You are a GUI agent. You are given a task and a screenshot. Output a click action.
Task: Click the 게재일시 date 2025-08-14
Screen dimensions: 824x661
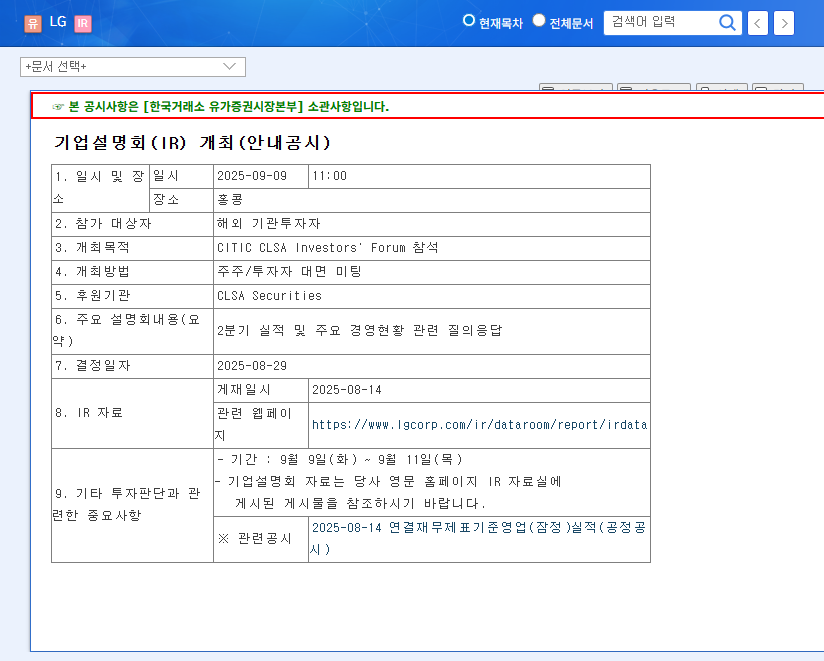coord(347,390)
